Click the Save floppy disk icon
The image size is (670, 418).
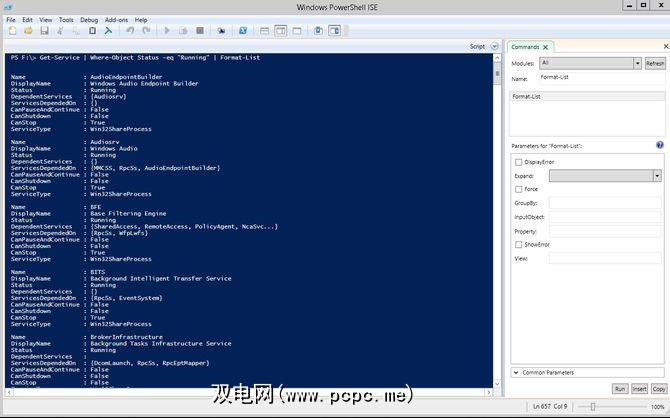pos(44,31)
